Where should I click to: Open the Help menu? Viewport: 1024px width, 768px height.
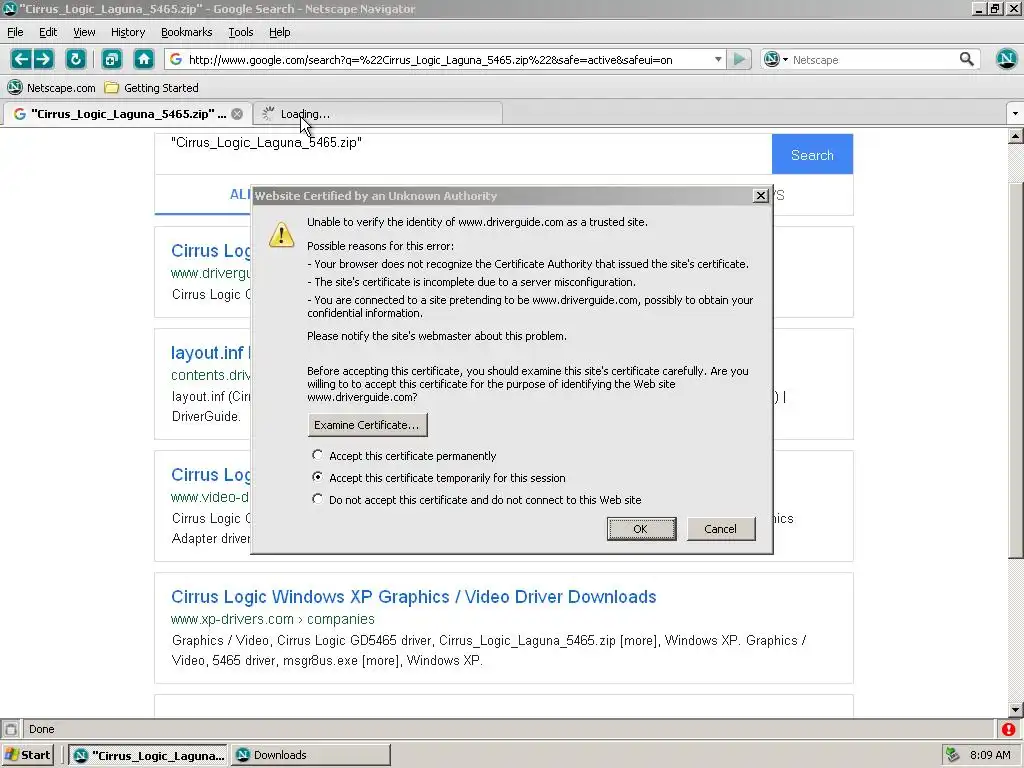280,32
